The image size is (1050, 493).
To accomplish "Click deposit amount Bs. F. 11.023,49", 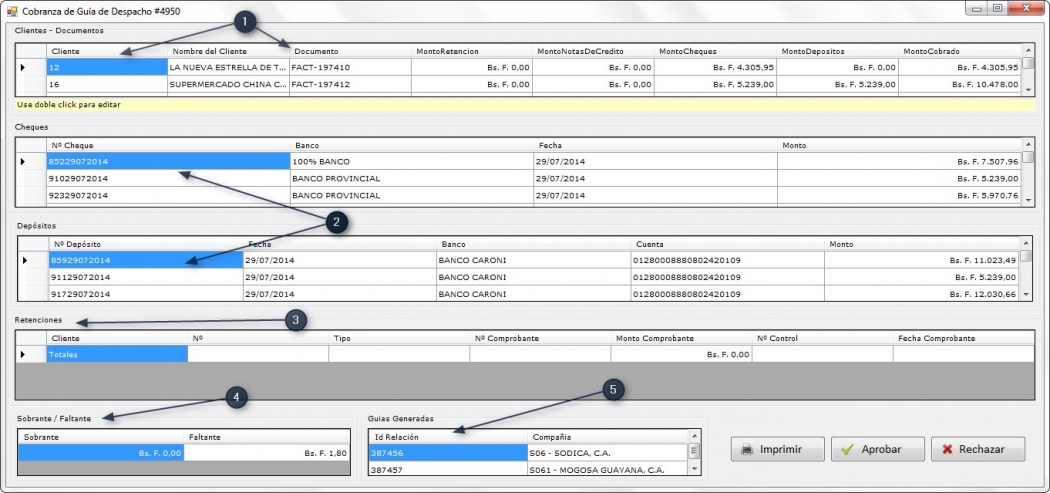I will [921, 260].
